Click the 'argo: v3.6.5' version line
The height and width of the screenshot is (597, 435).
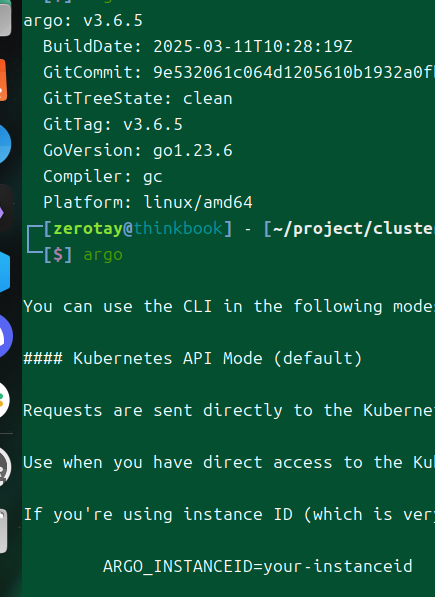click(83, 21)
